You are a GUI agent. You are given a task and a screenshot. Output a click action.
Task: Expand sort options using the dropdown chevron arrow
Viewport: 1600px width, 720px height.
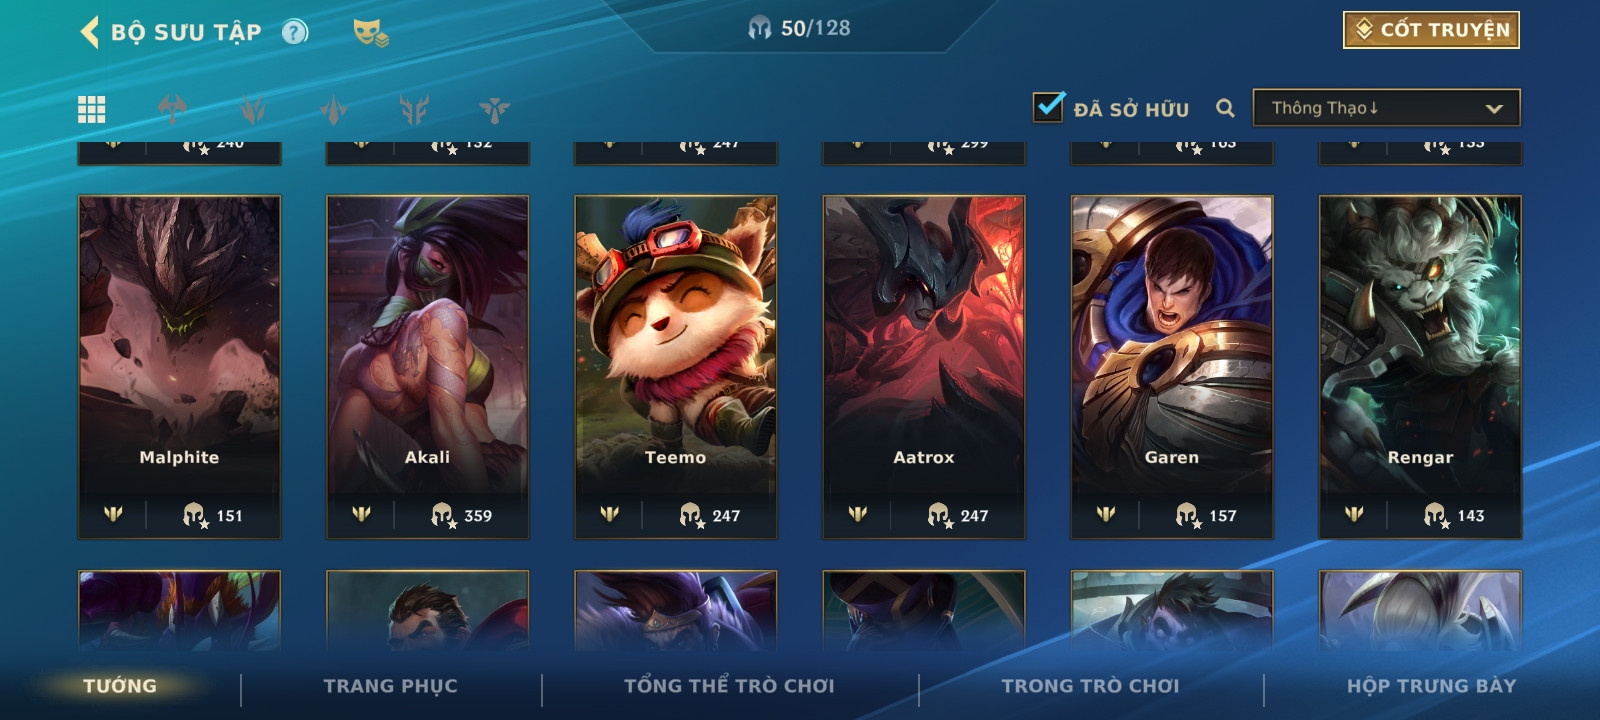coord(1494,109)
